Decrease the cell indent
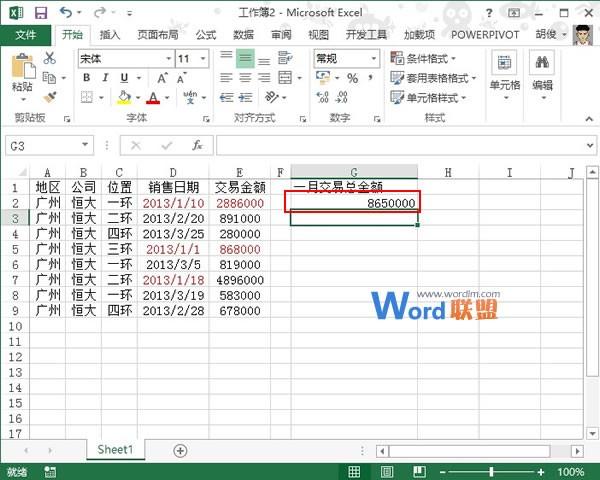The image size is (600, 480). [x=227, y=97]
